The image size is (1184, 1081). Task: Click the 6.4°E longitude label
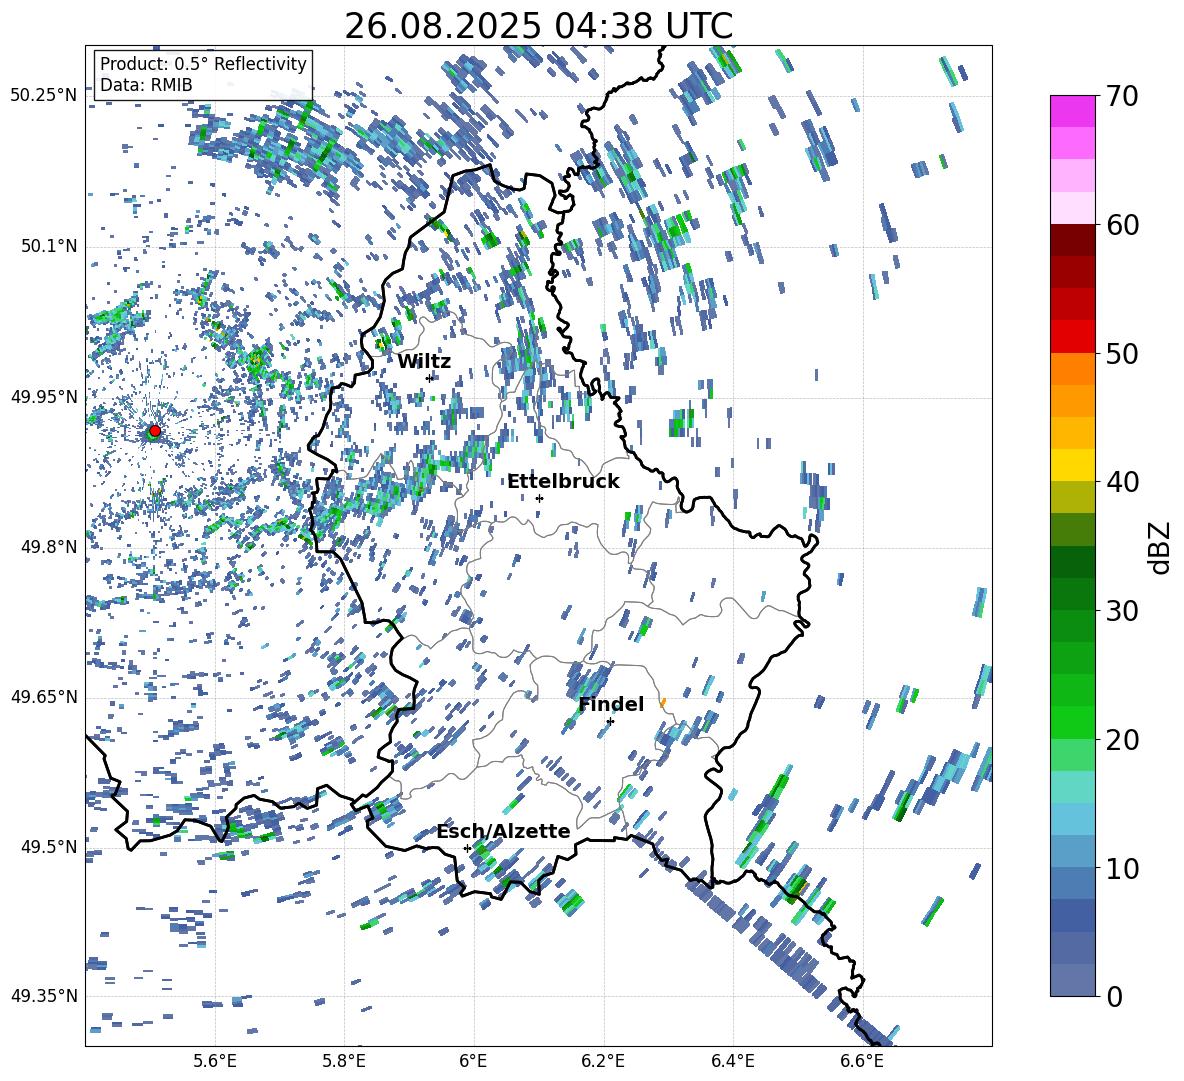click(x=732, y=1061)
